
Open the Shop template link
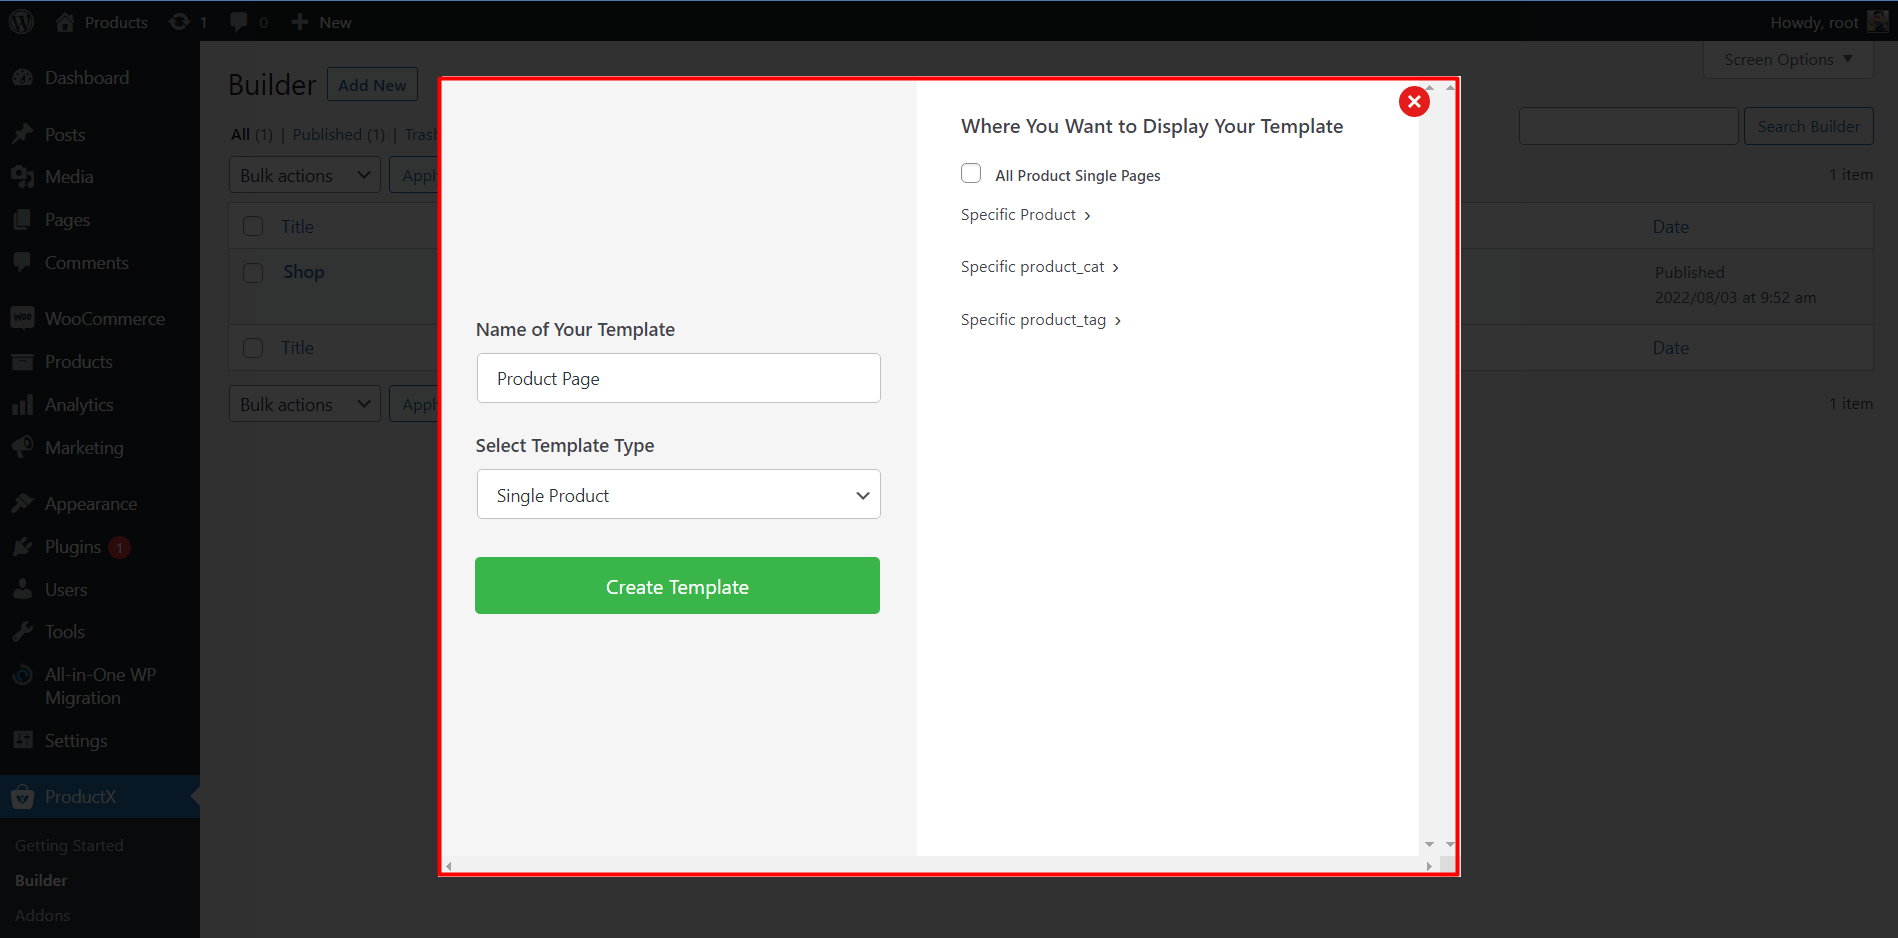point(303,272)
